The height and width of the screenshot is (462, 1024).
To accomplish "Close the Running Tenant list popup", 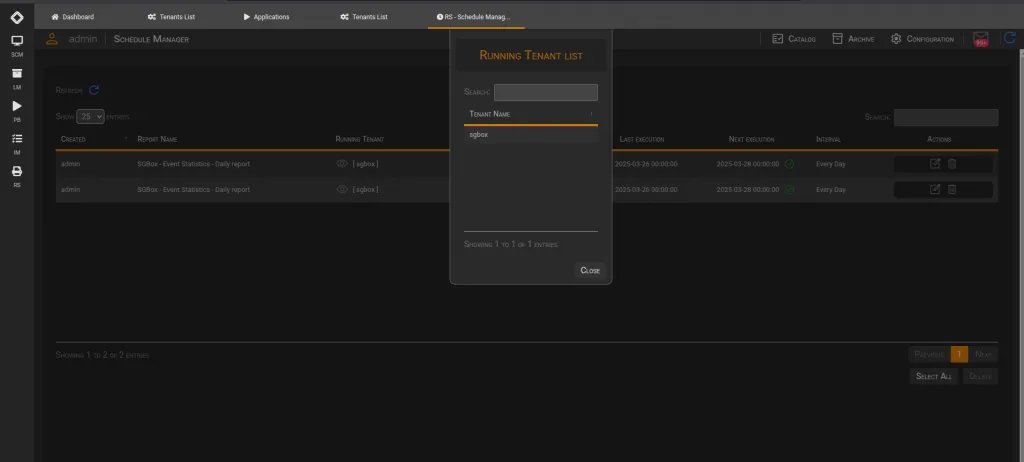I will pos(590,271).
